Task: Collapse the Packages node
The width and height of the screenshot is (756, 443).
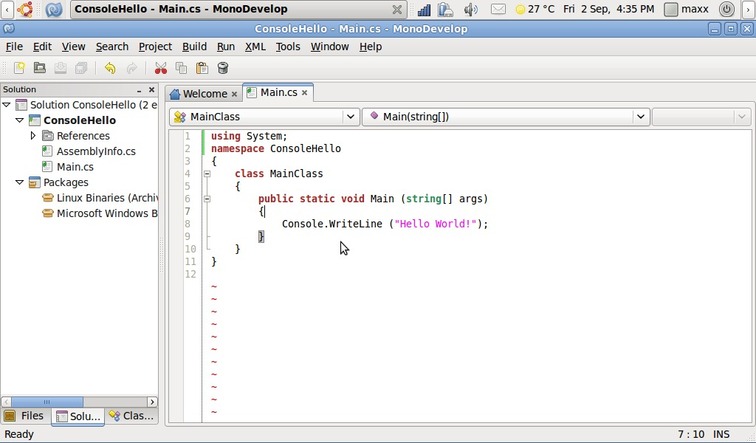Action: click(20, 182)
